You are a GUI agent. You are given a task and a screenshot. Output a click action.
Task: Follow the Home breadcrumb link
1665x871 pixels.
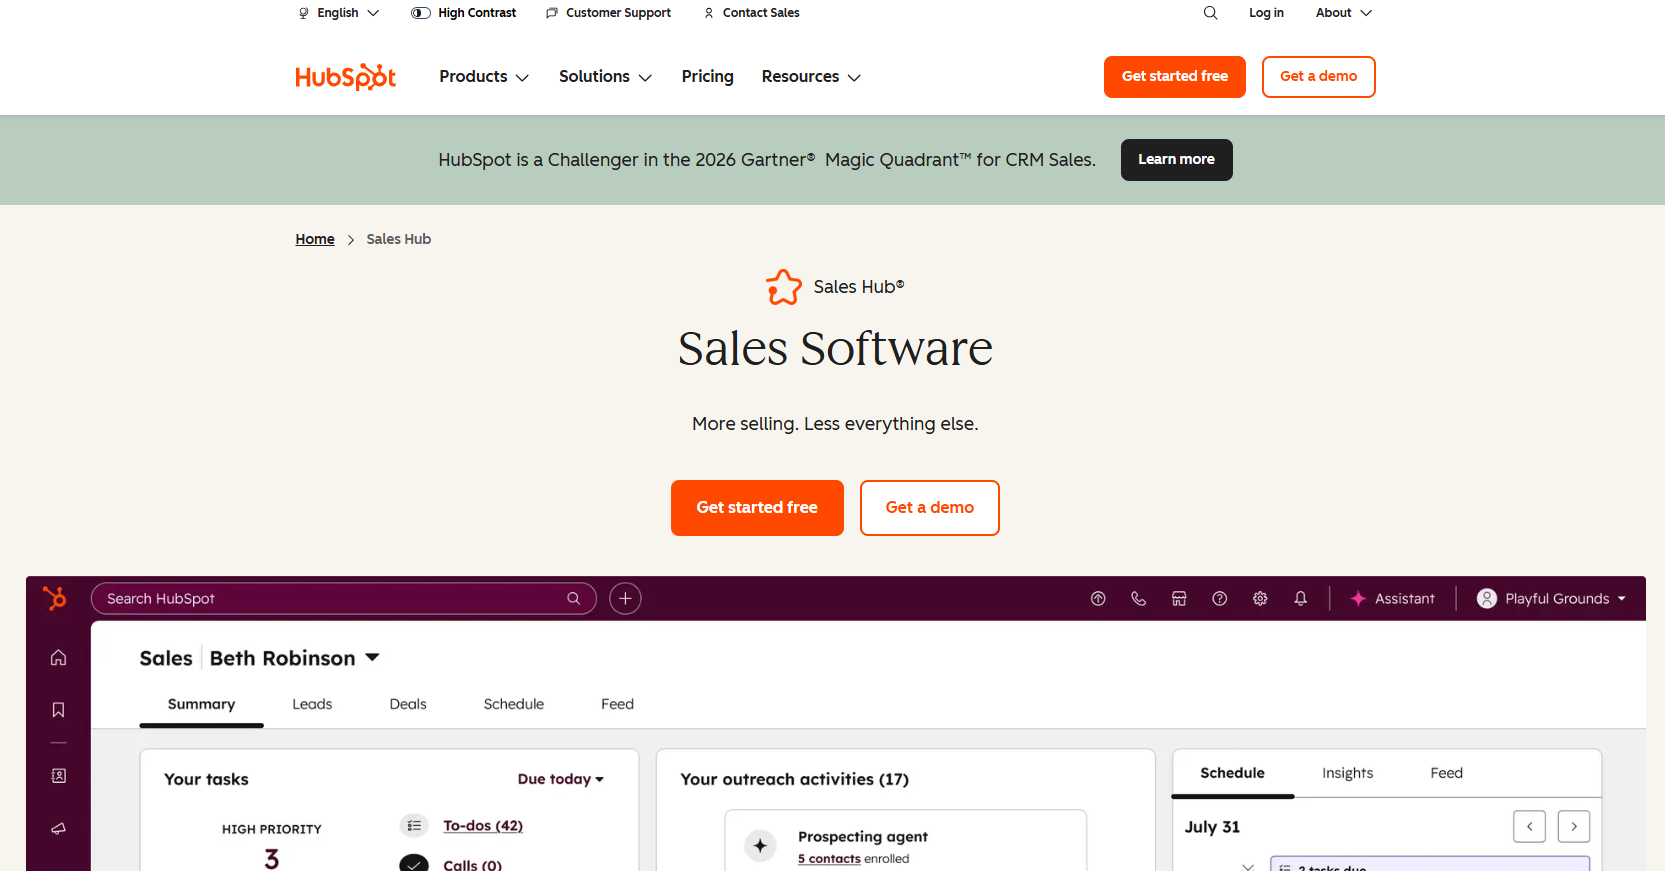click(x=315, y=239)
